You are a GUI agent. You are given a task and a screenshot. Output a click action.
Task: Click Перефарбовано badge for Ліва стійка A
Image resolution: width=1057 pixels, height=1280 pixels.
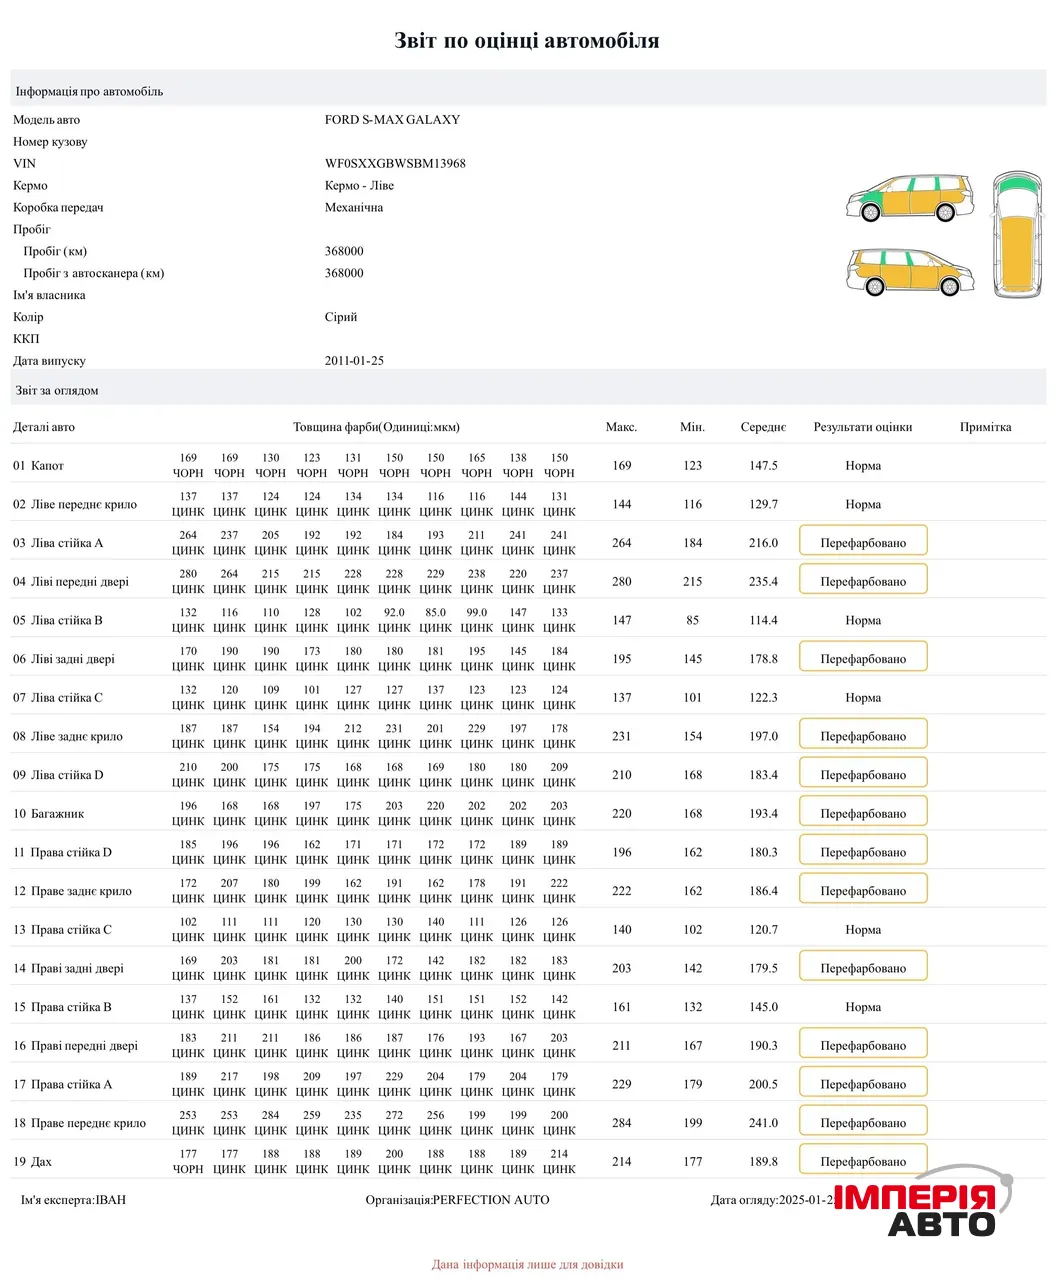click(862, 540)
